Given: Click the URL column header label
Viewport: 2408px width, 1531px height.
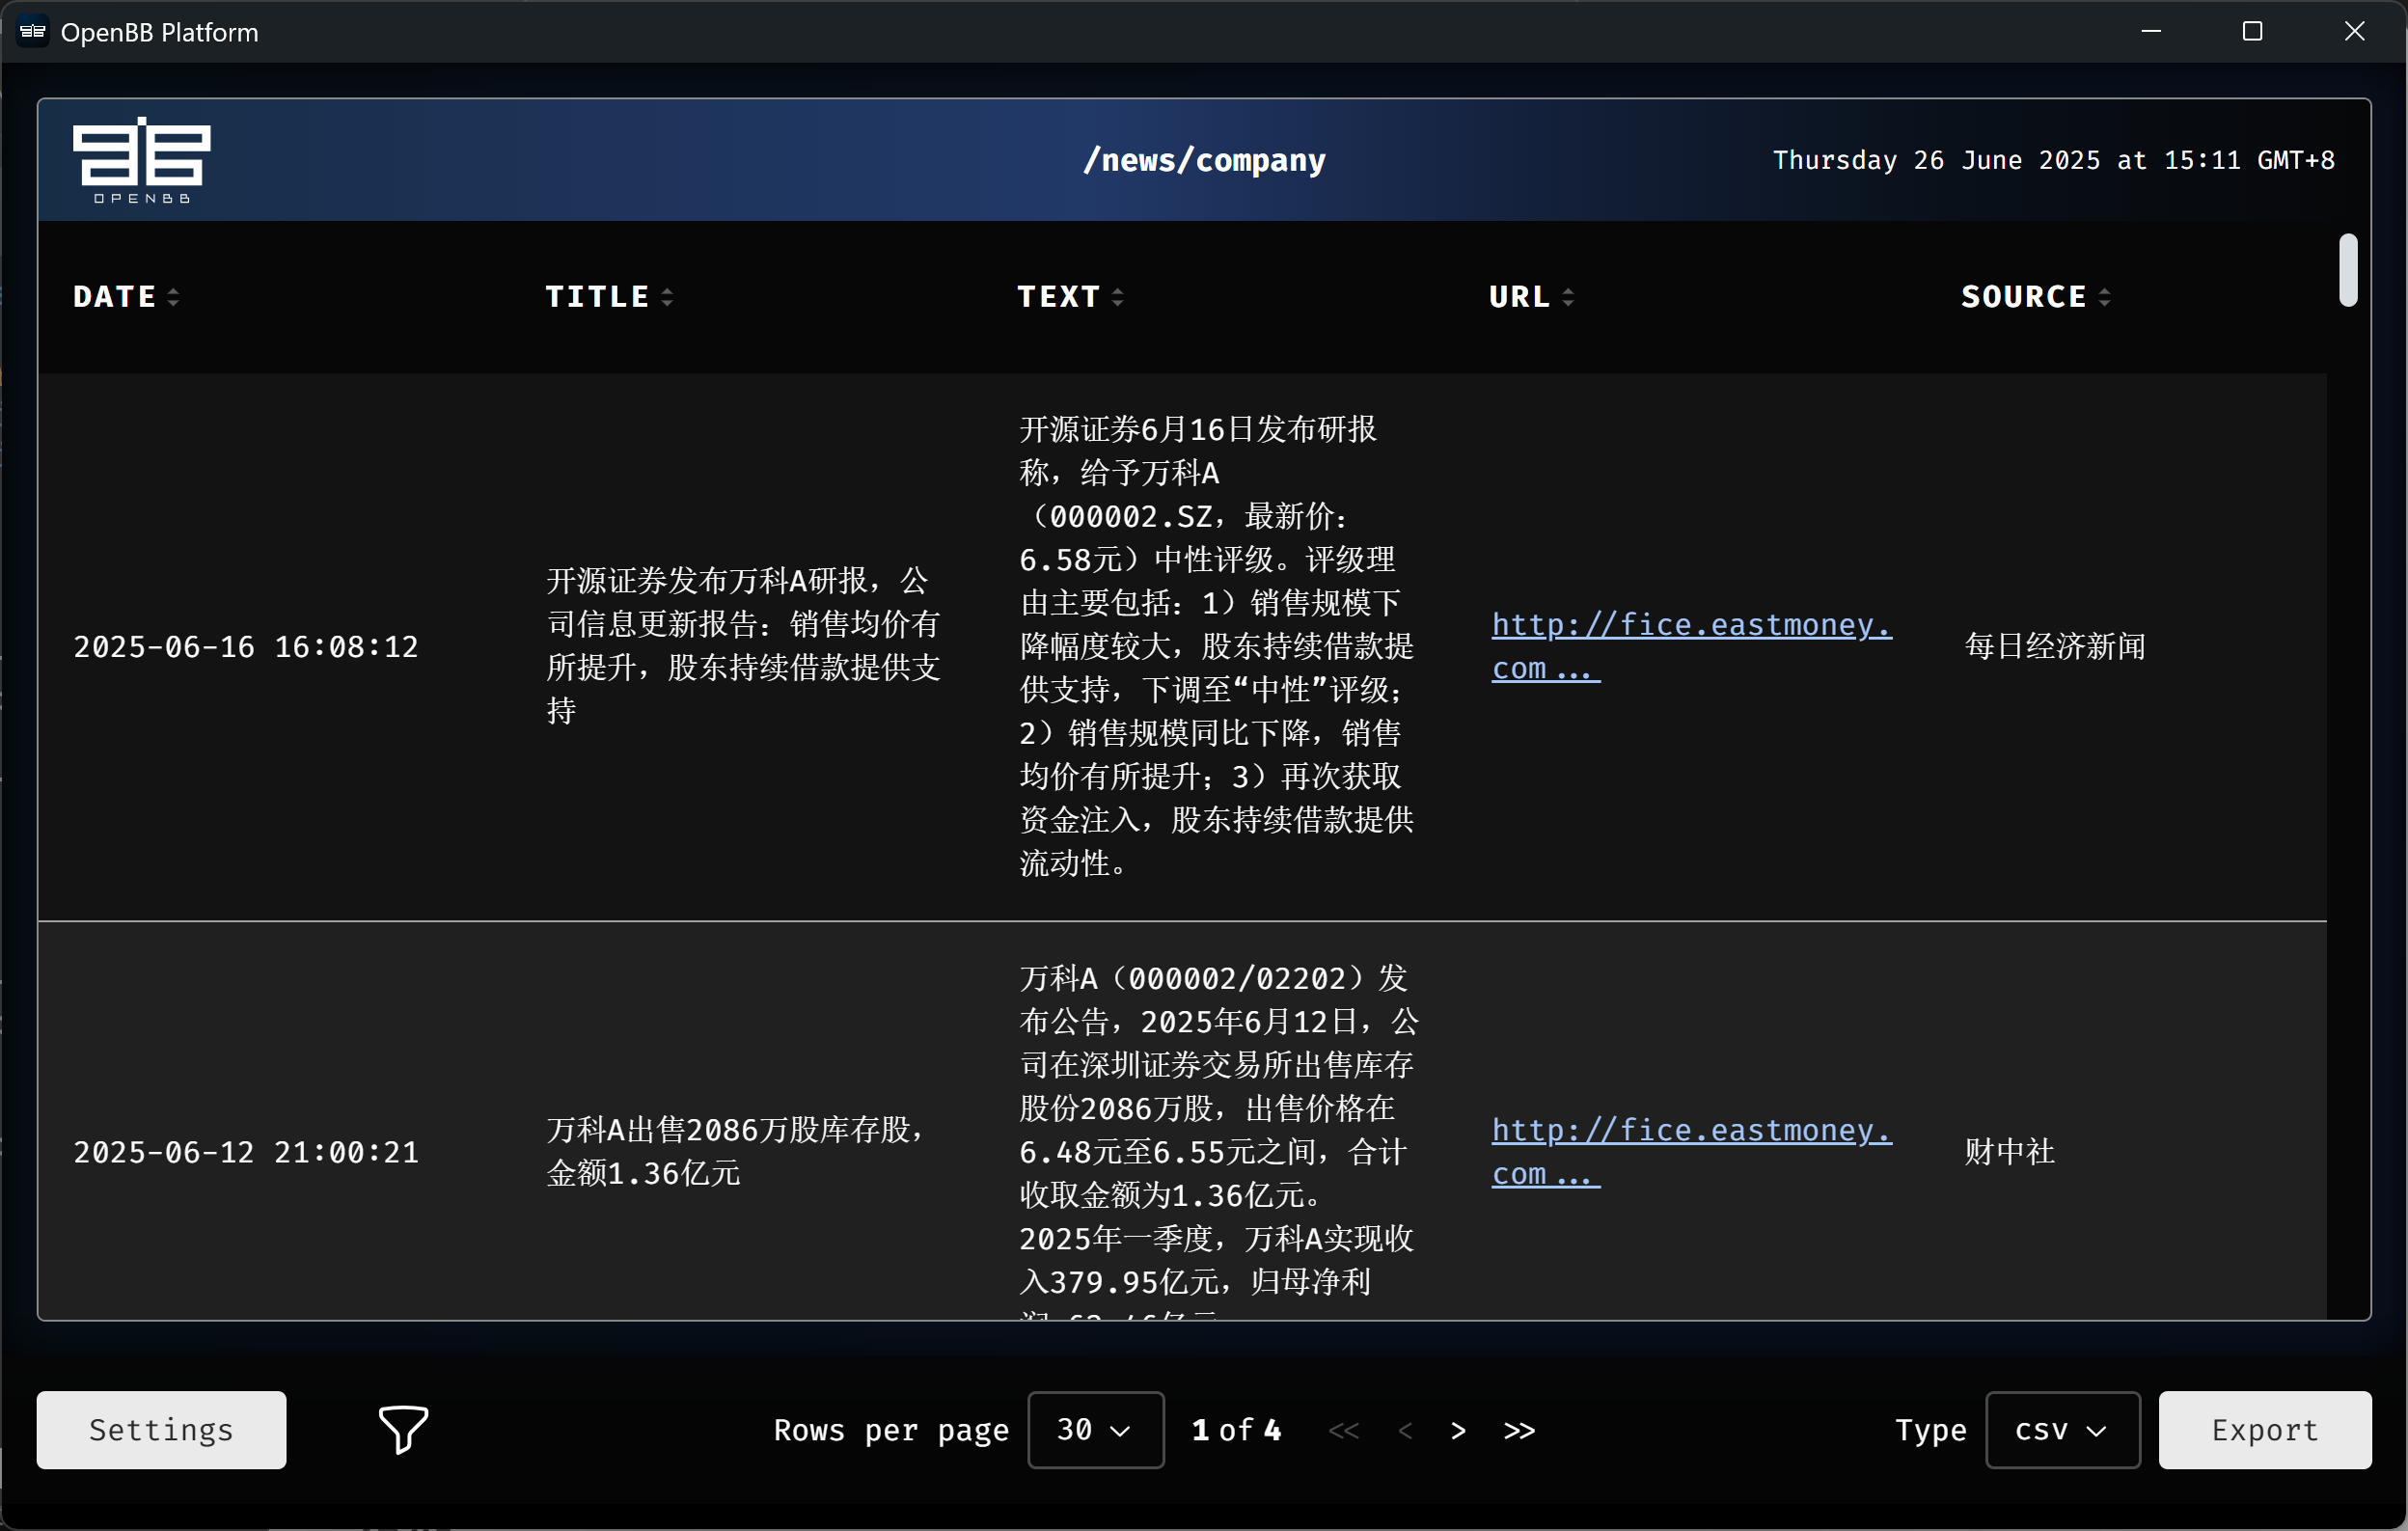Looking at the screenshot, I should [x=1519, y=297].
